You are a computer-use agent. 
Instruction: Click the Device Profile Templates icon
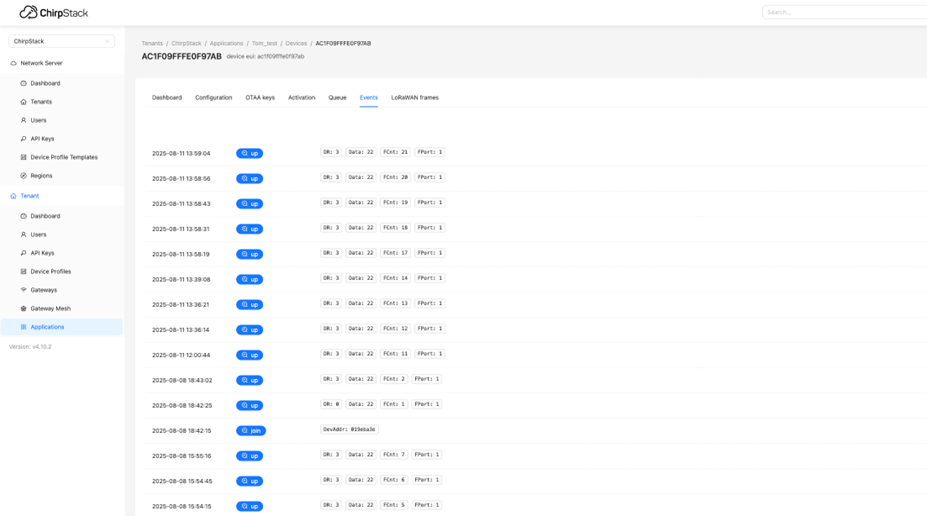(x=23, y=157)
